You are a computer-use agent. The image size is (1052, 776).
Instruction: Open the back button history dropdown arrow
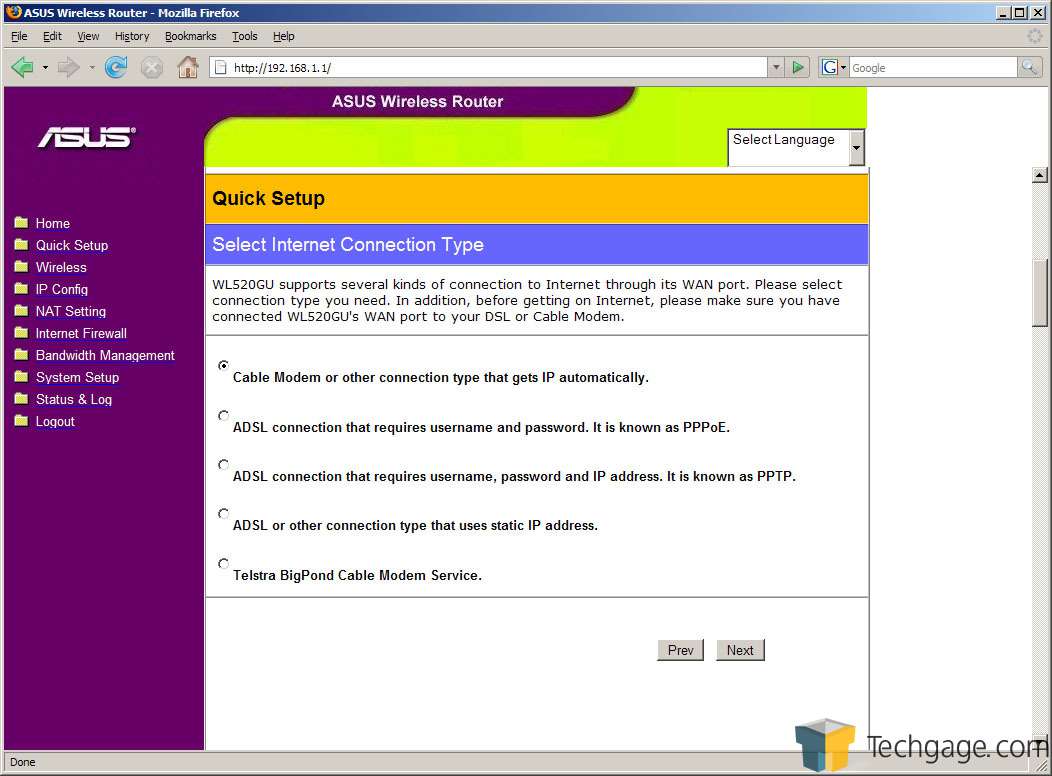click(45, 67)
